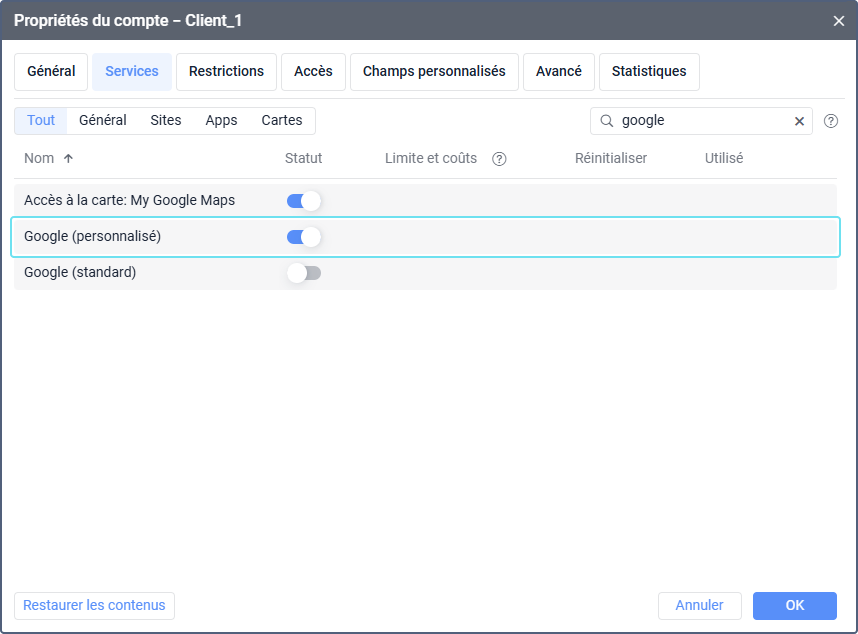Close the account properties dialog
The width and height of the screenshot is (858, 634).
pyautogui.click(x=838, y=20)
